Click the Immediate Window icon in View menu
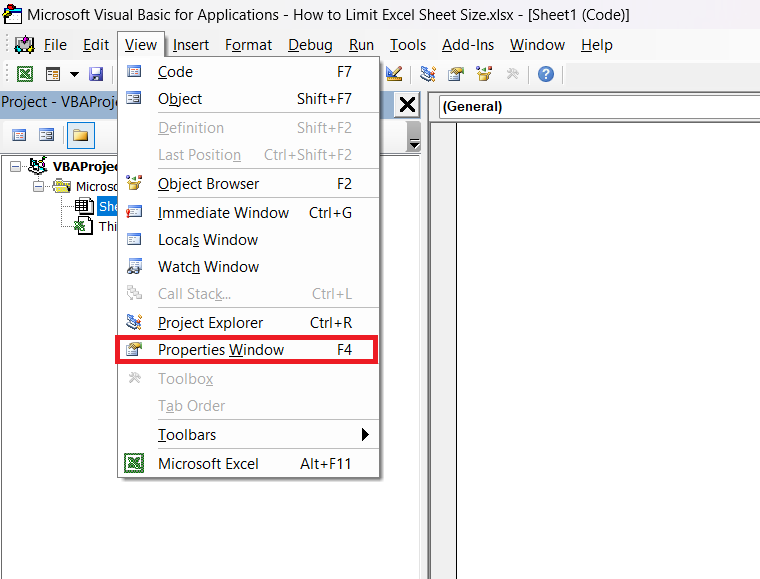This screenshot has height=579, width=760. coord(134,212)
